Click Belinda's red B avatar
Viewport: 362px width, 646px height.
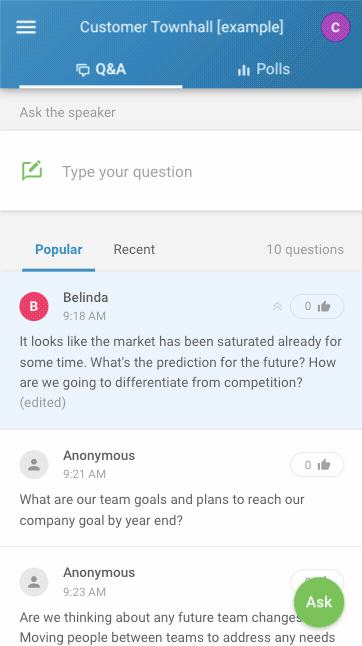point(34,307)
